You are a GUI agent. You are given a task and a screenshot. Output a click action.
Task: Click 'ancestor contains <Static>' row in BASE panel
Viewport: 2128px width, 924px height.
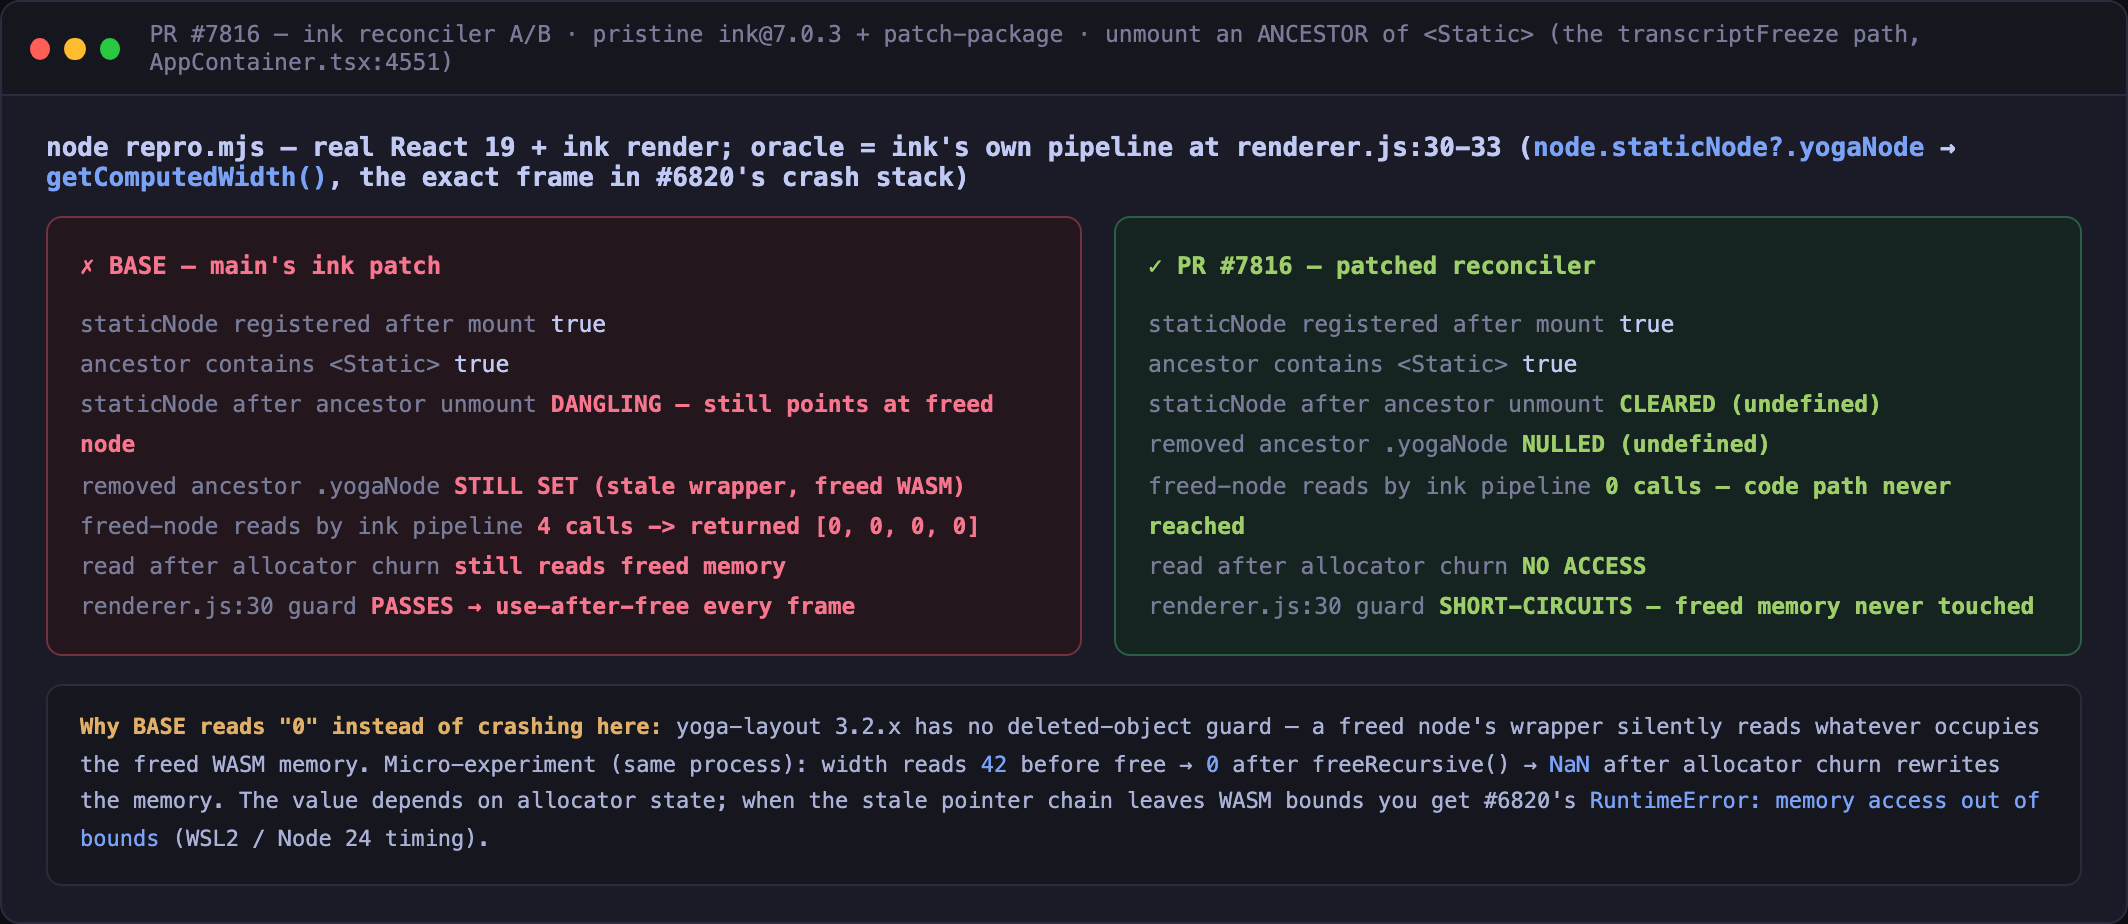(x=295, y=364)
